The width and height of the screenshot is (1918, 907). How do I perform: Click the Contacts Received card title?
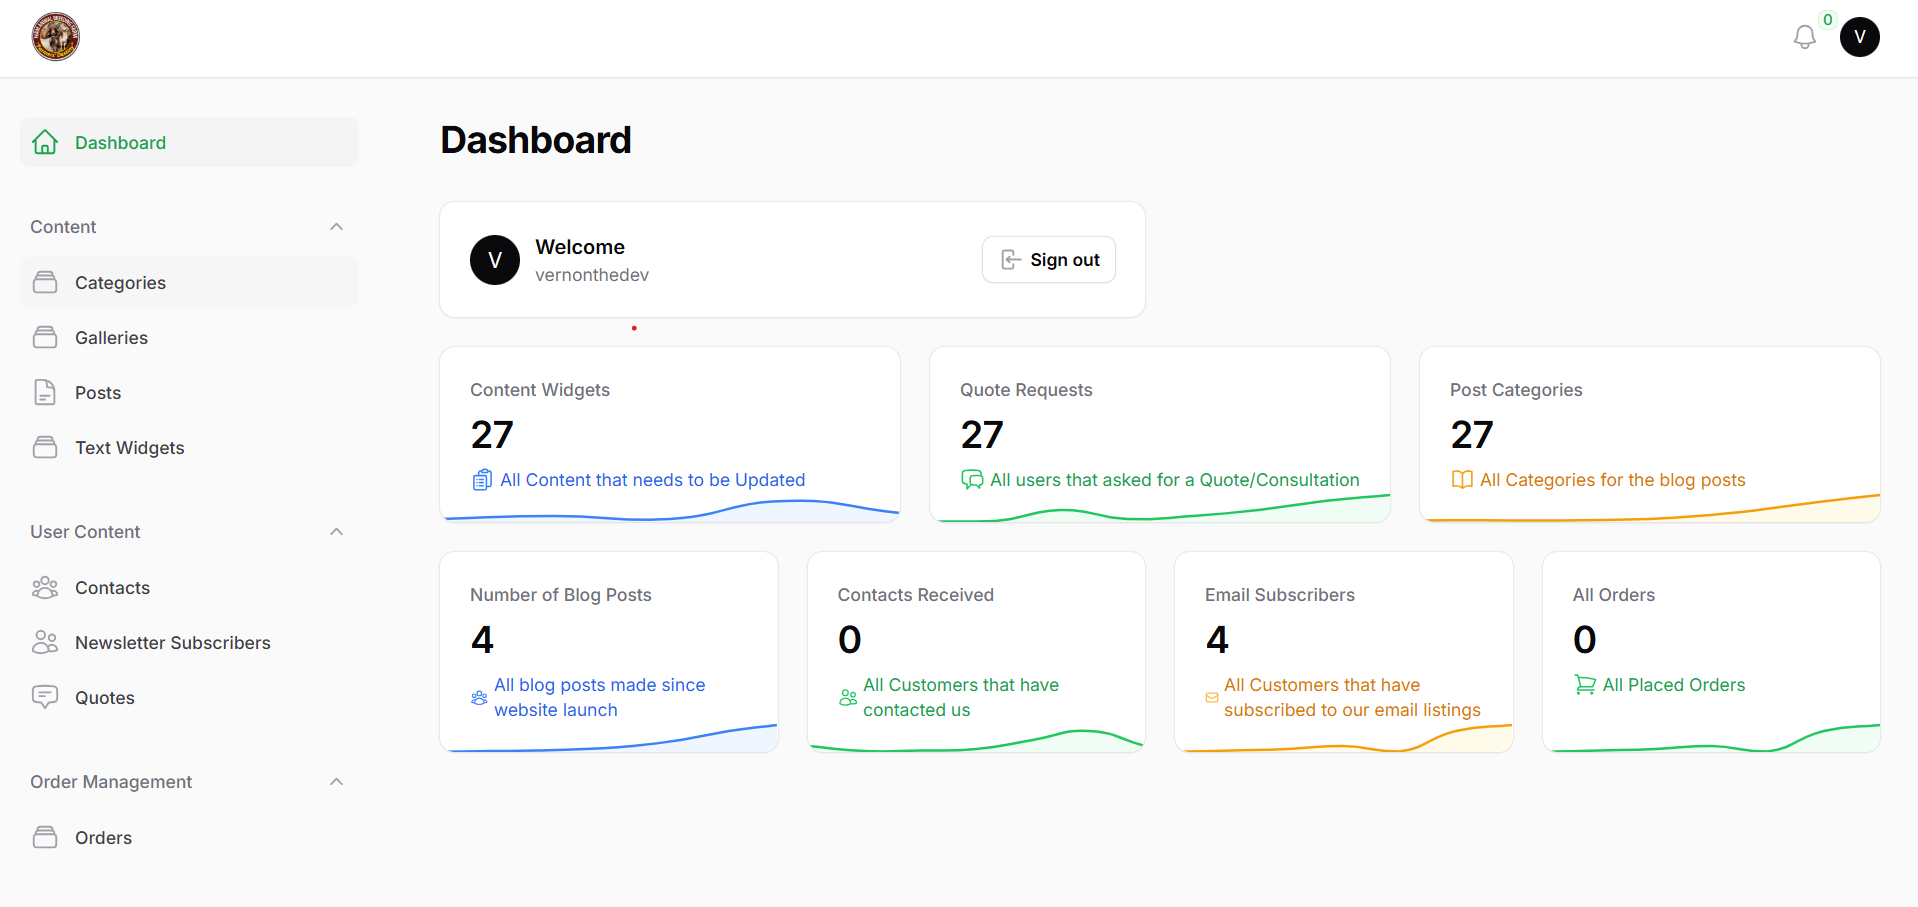[x=916, y=595]
